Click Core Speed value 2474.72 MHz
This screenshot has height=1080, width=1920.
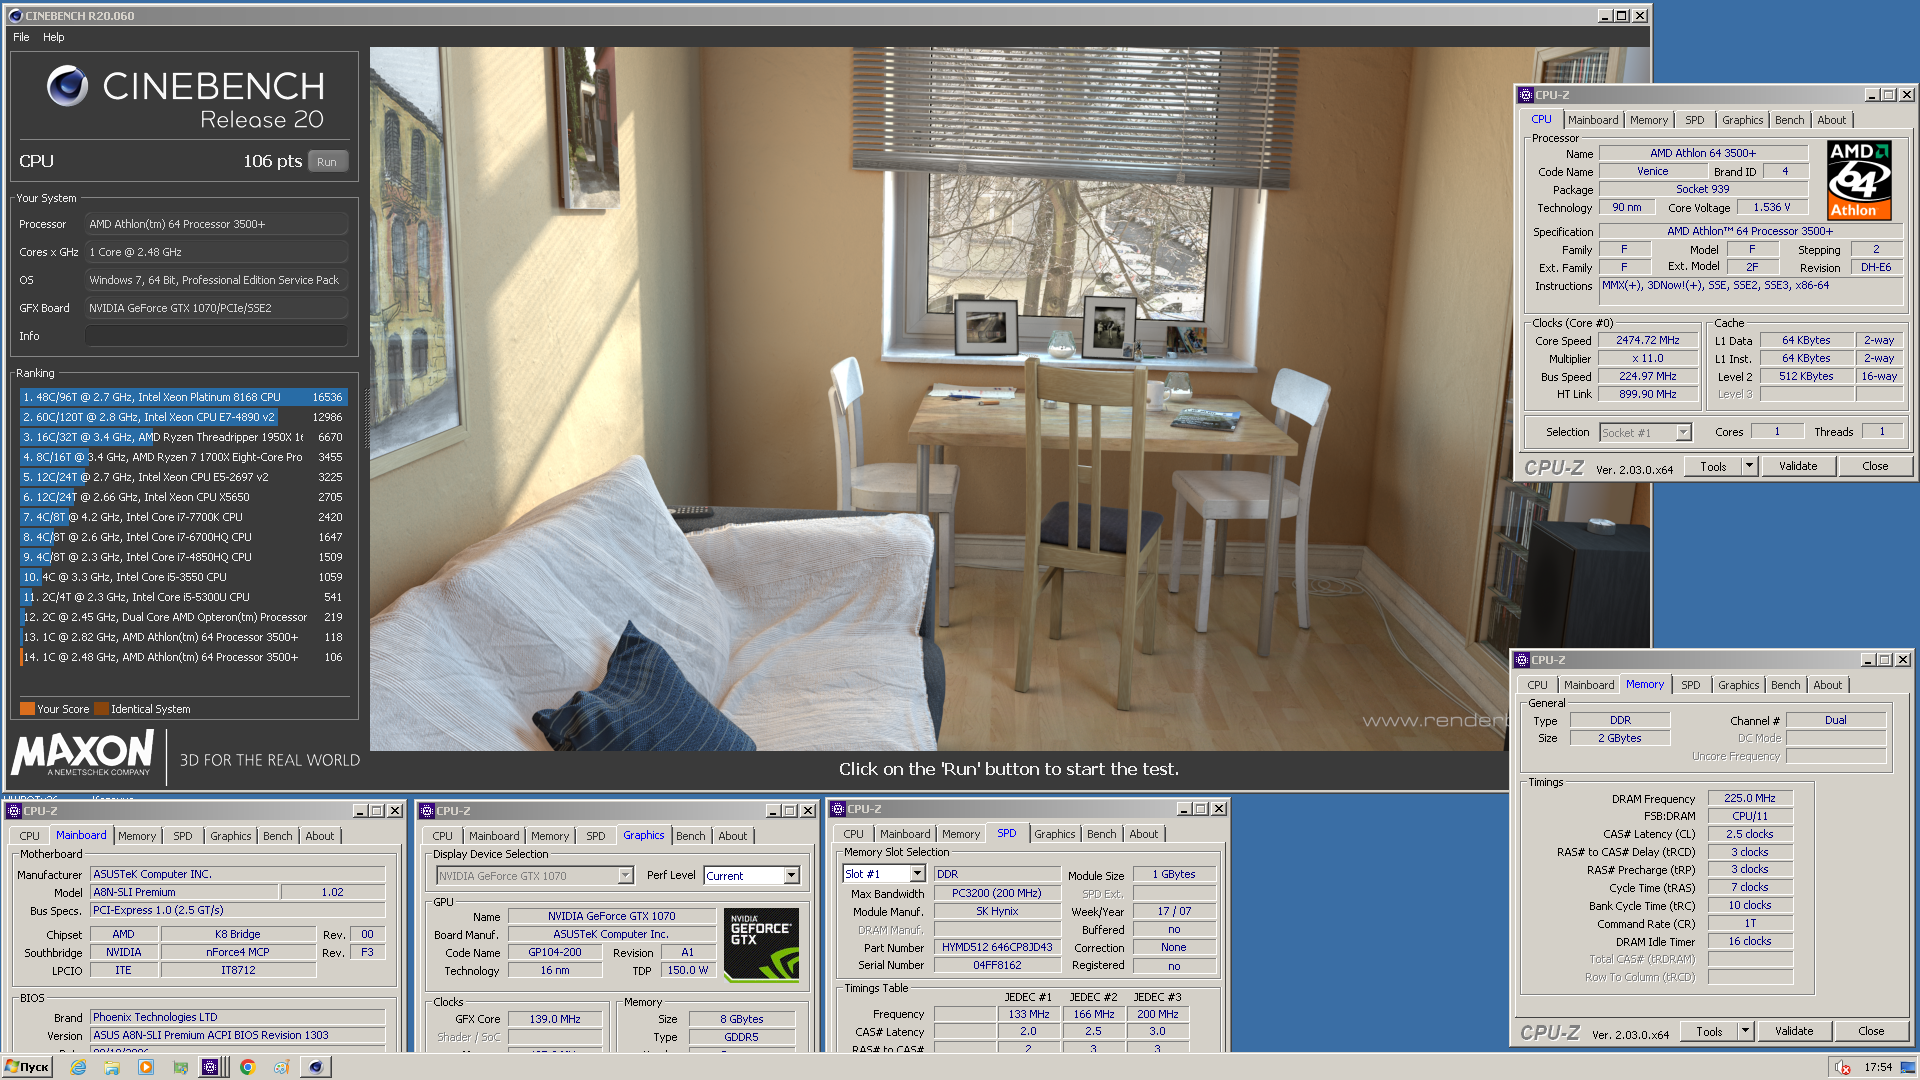(1648, 341)
